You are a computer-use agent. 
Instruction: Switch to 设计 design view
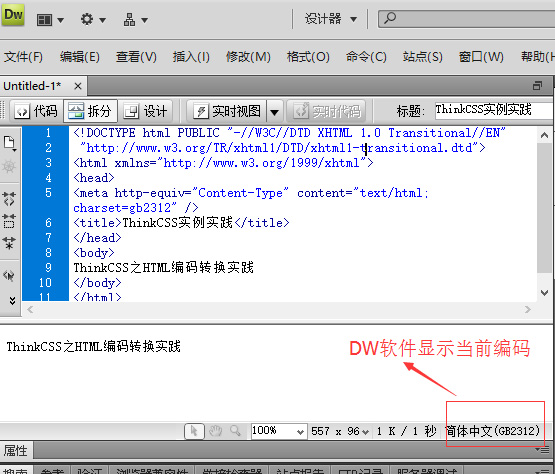(x=145, y=111)
